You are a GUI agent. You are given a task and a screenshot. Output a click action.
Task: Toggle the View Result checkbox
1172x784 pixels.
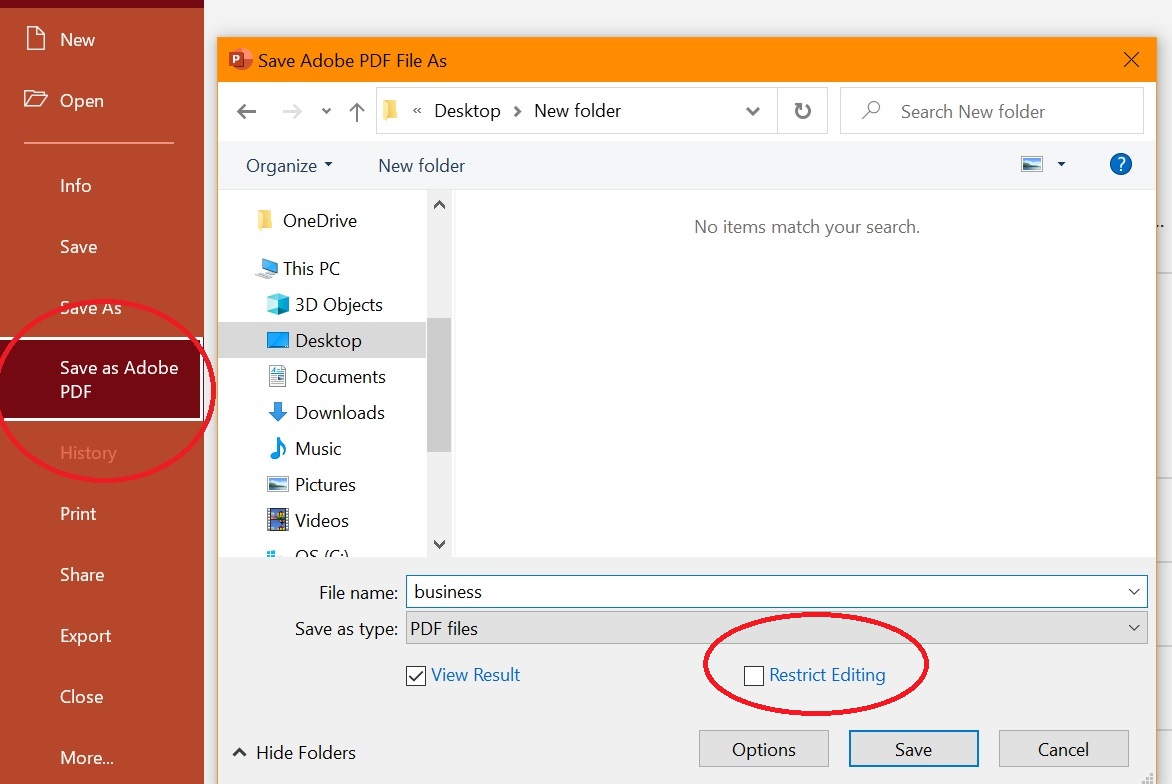[x=416, y=676]
